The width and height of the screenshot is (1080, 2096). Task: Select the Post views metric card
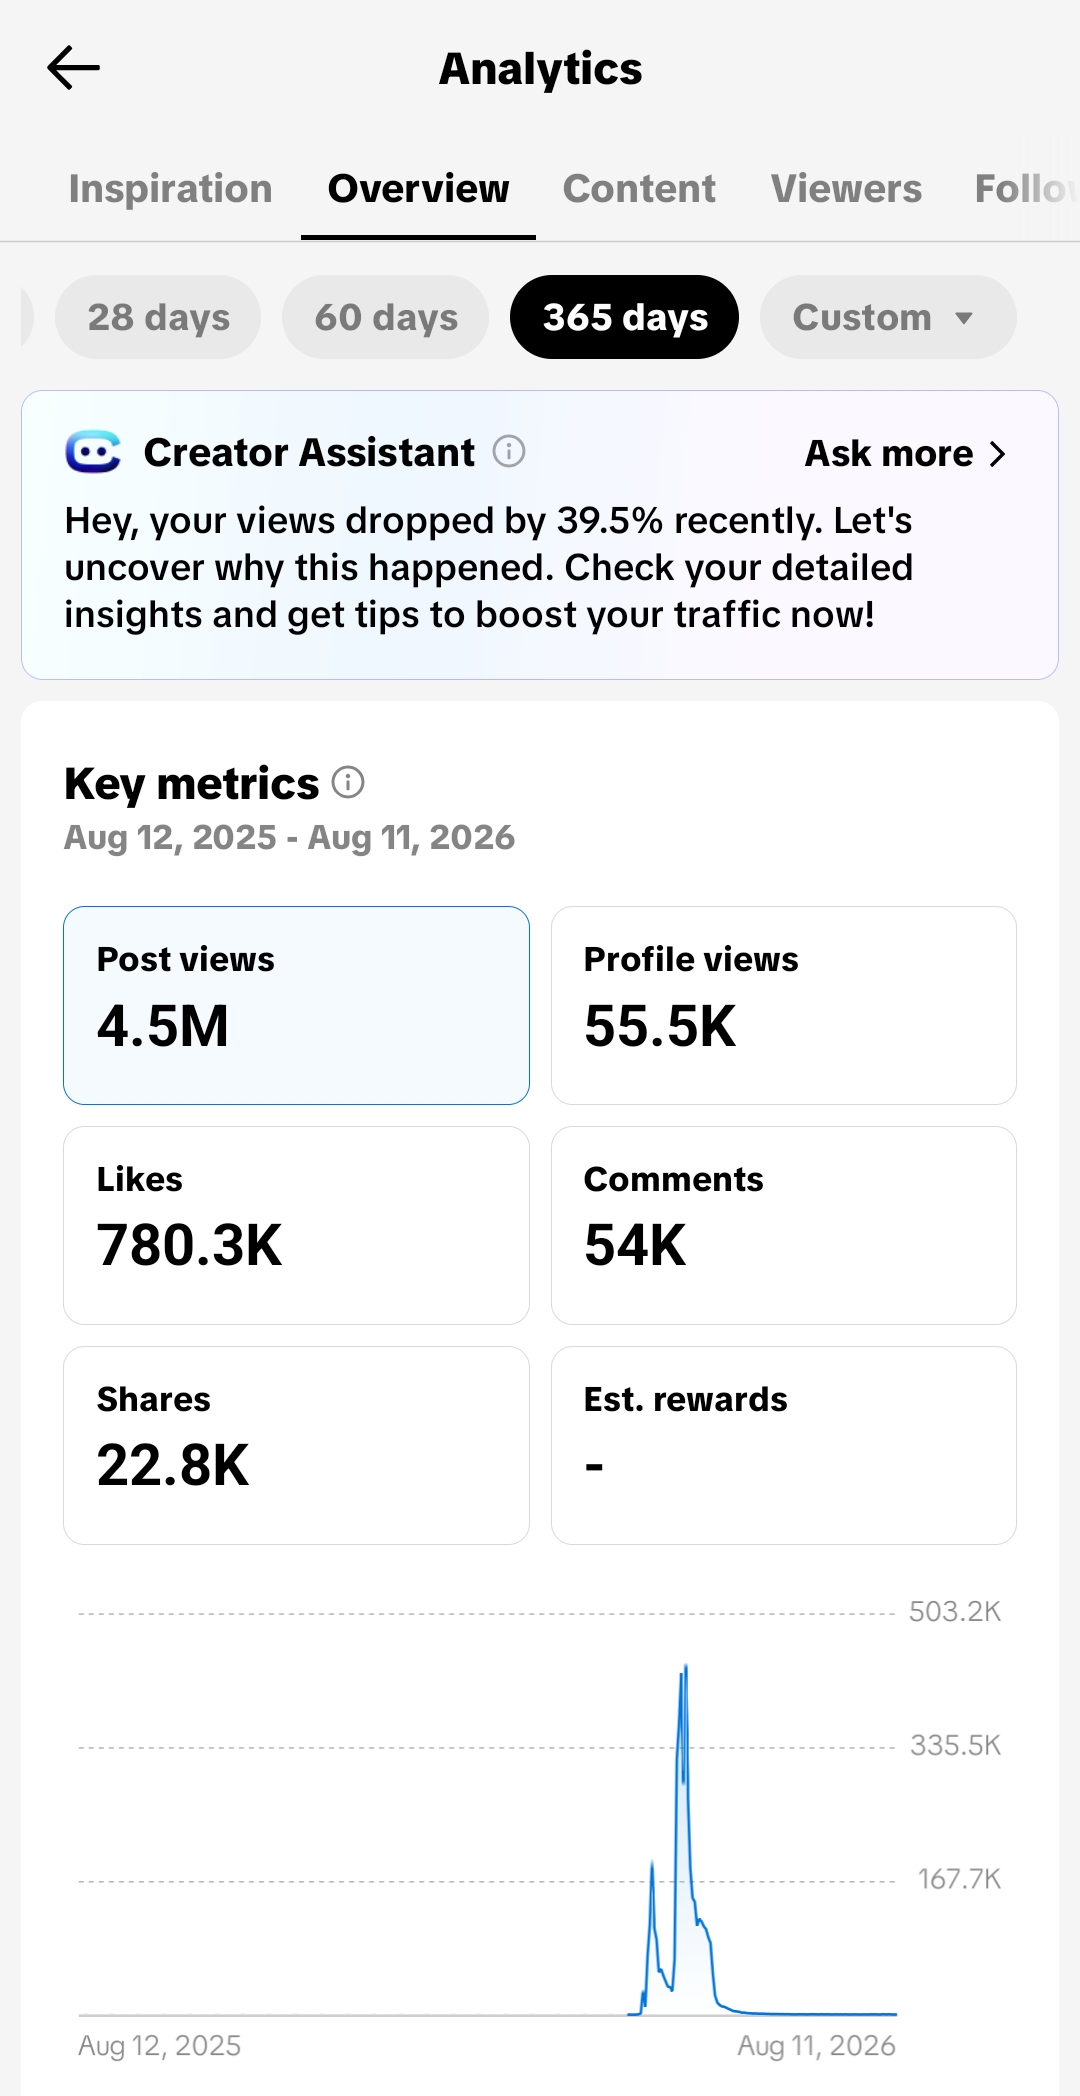pos(296,1005)
